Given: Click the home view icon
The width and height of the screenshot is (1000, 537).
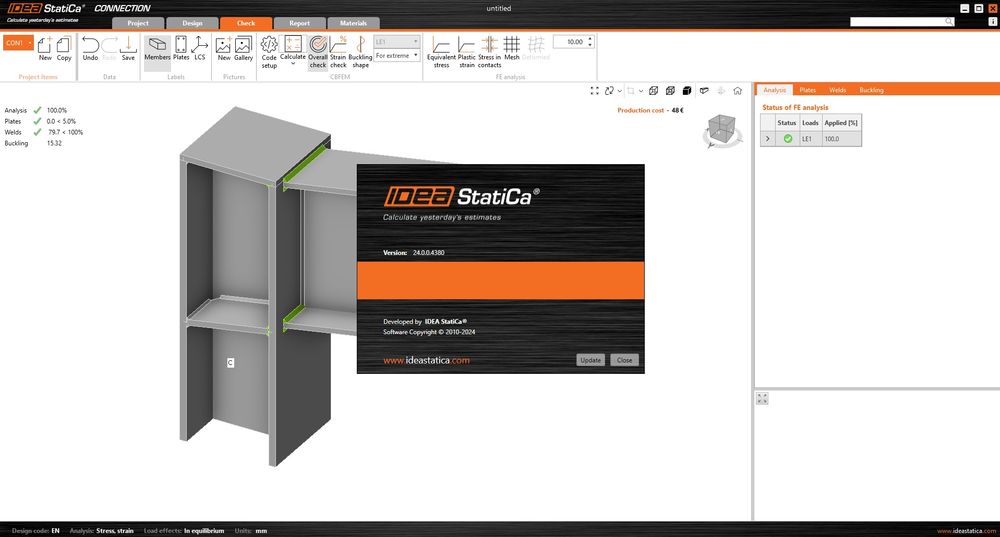Looking at the screenshot, I should 737,90.
